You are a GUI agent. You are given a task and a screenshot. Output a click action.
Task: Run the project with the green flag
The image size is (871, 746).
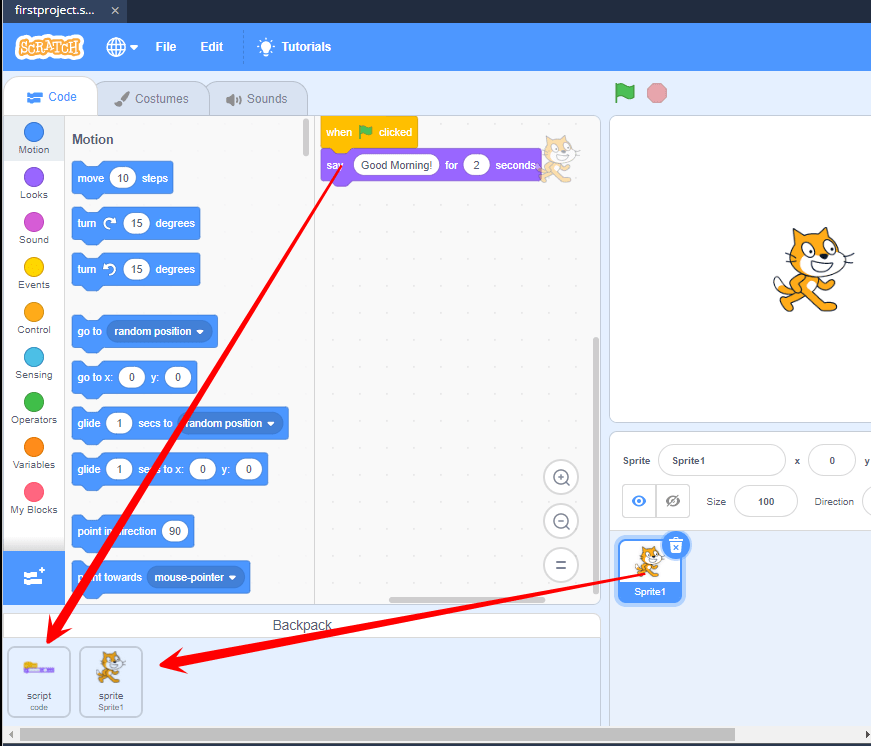pyautogui.click(x=623, y=92)
